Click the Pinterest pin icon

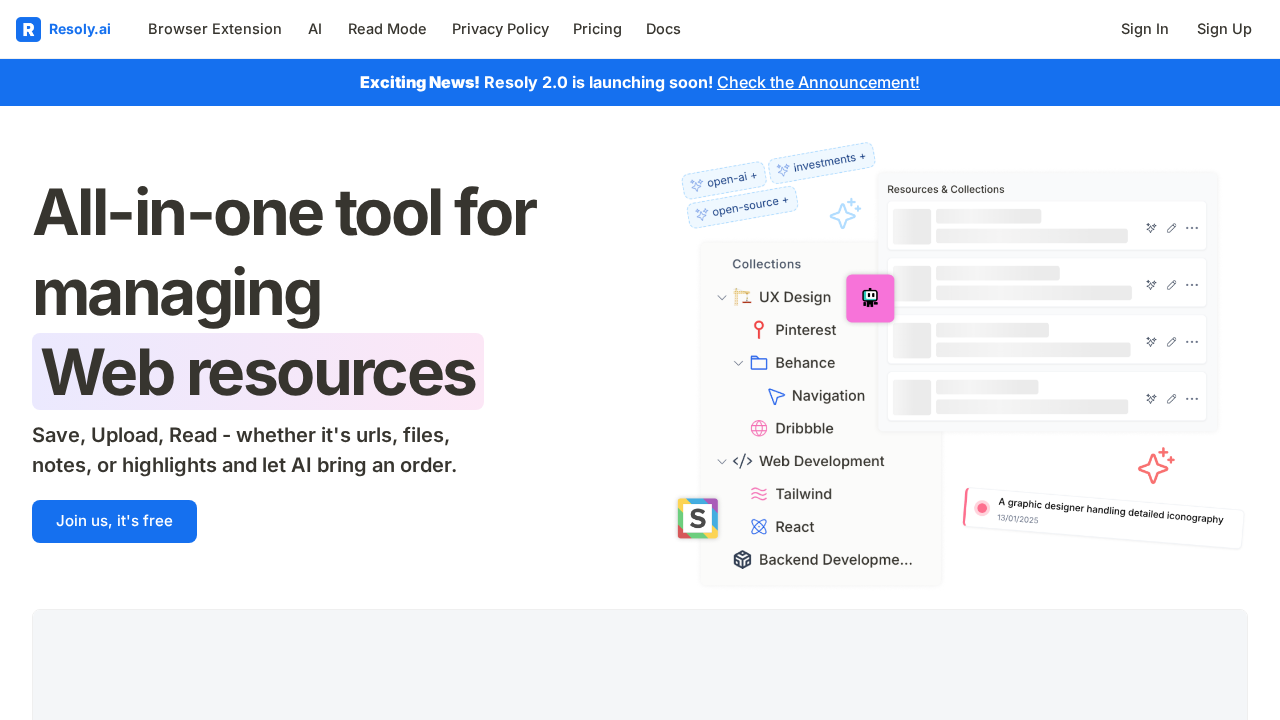tap(759, 330)
